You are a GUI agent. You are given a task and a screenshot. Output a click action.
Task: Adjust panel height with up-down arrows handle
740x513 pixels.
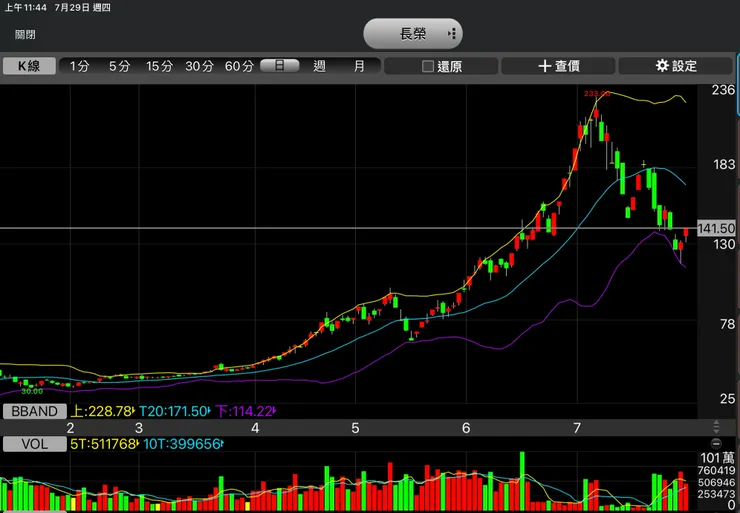tap(716, 427)
